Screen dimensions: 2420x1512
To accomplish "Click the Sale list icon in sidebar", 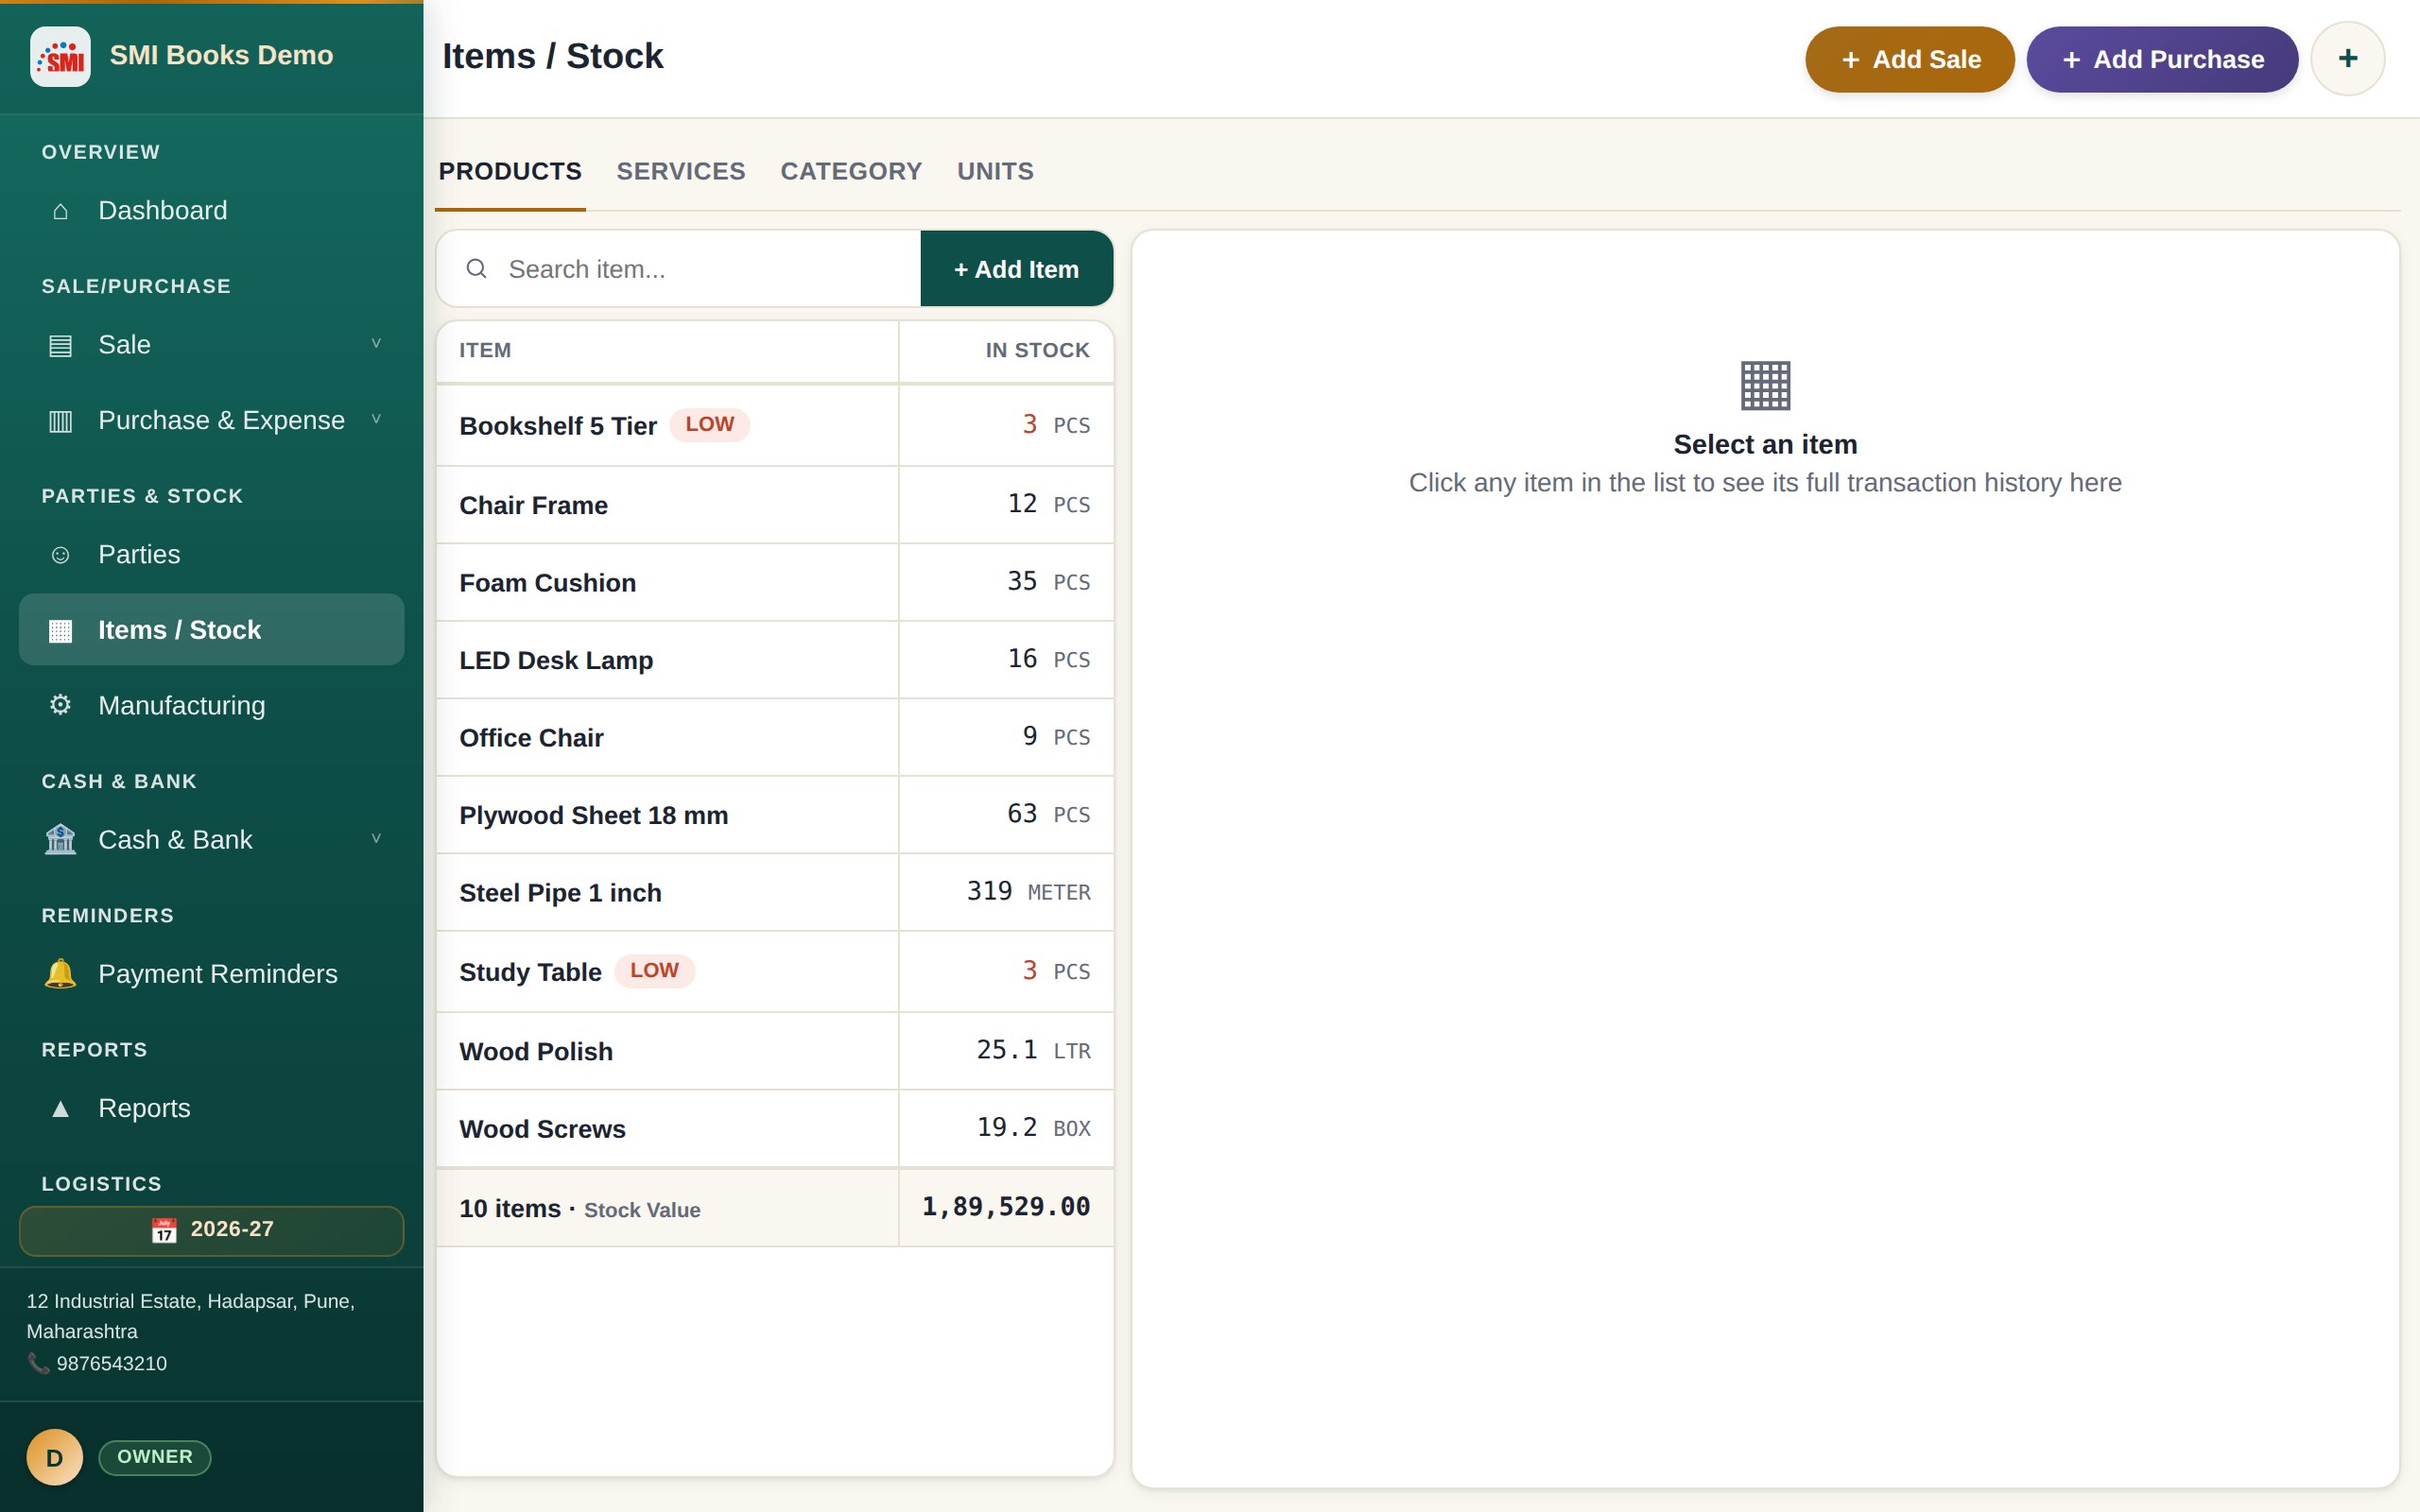I will pyautogui.click(x=60, y=345).
